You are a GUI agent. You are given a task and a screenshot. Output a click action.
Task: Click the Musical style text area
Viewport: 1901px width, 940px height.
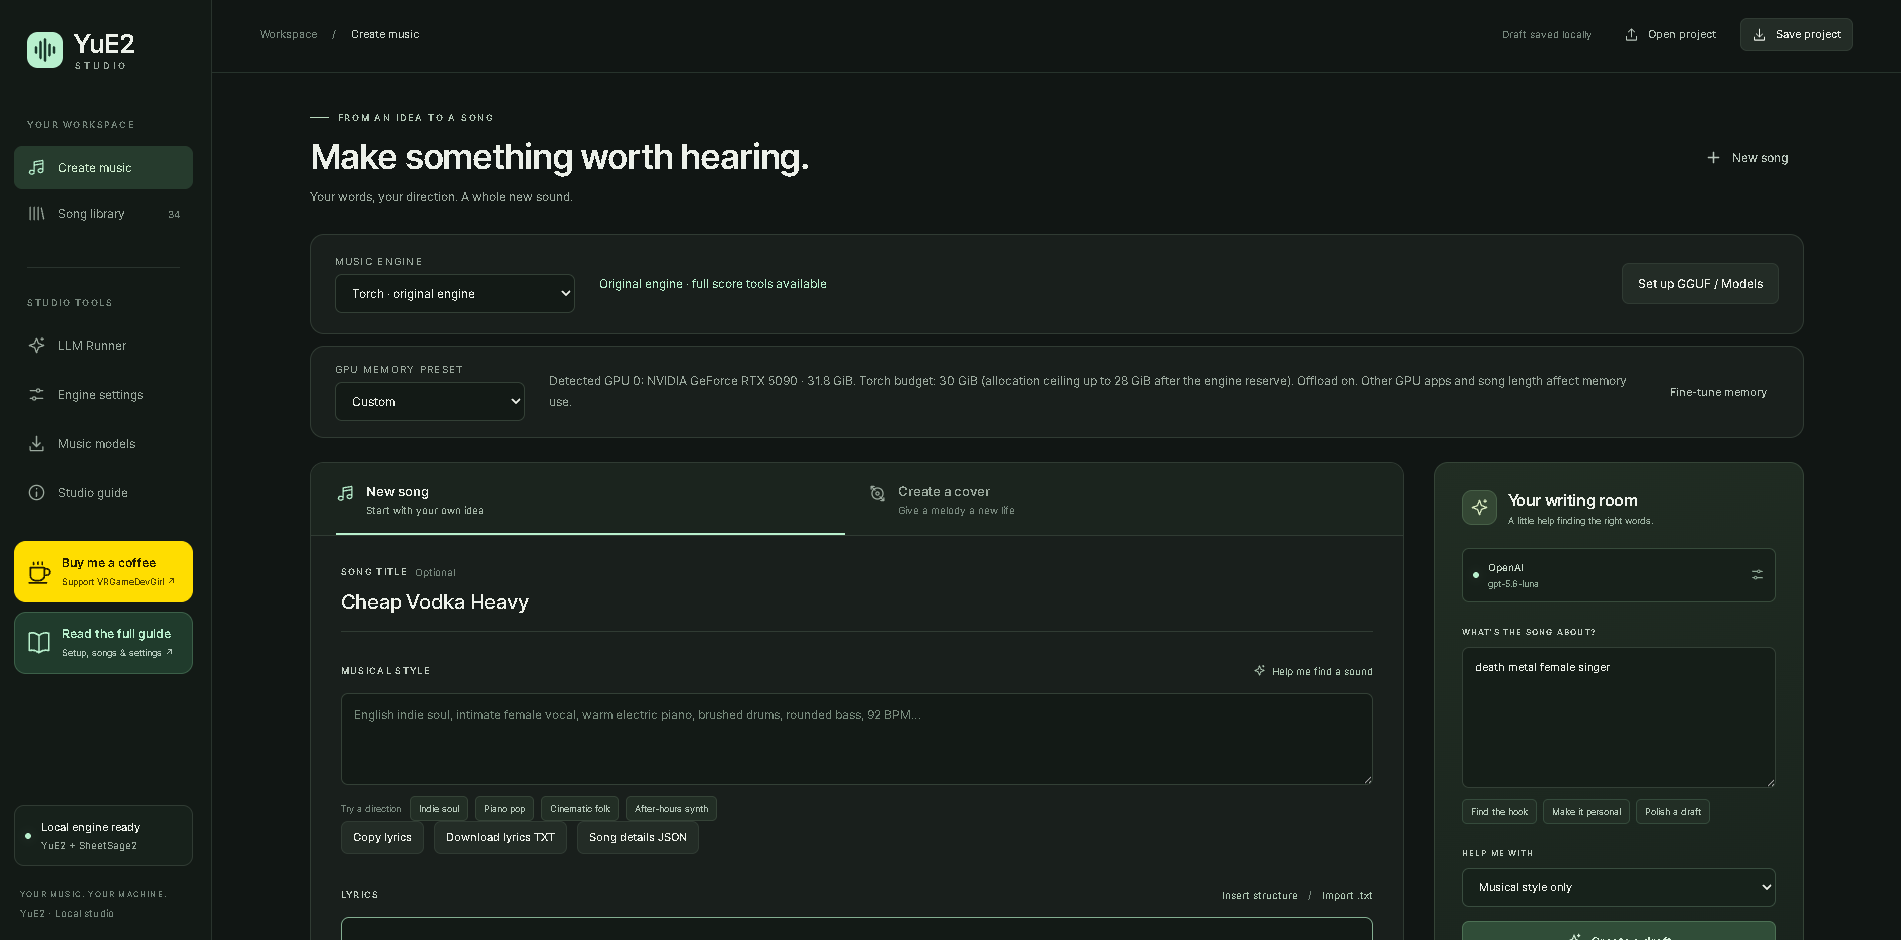tap(857, 739)
